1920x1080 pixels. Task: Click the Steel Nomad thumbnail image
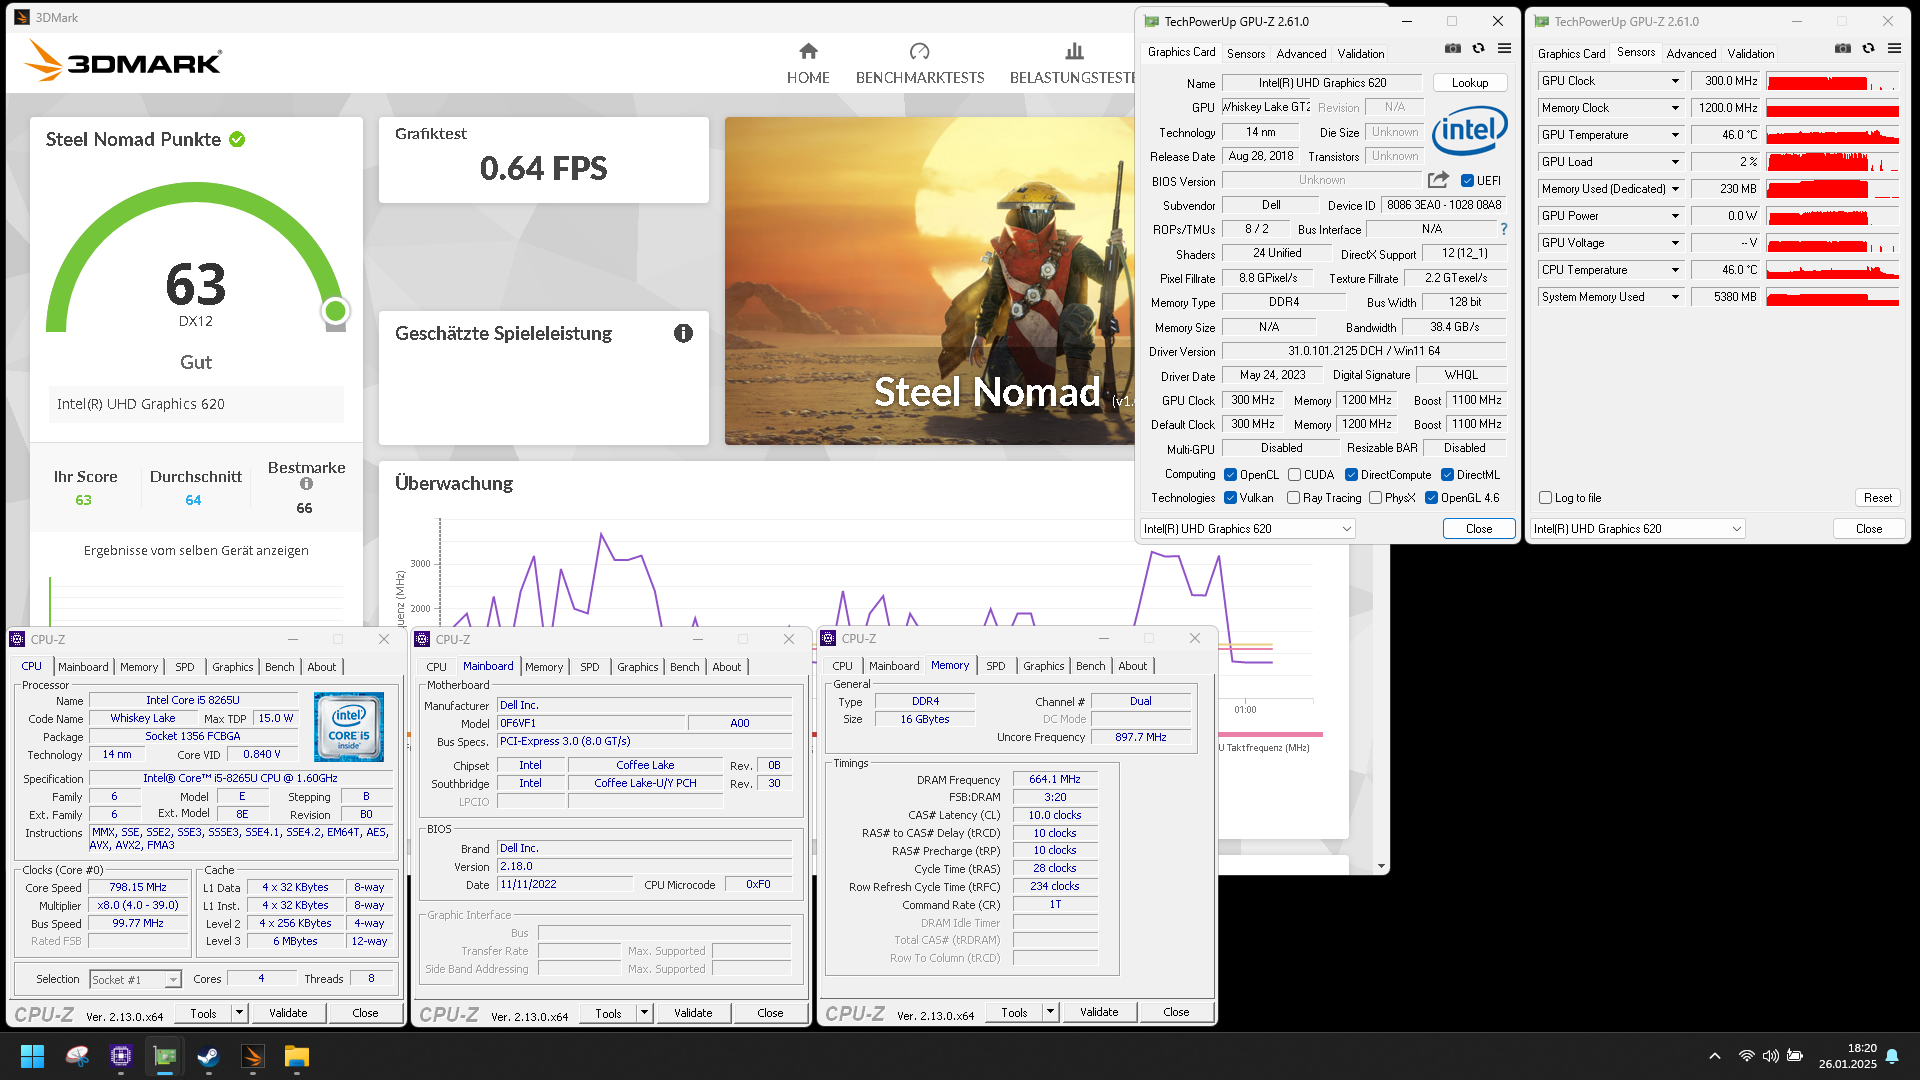[x=930, y=281]
